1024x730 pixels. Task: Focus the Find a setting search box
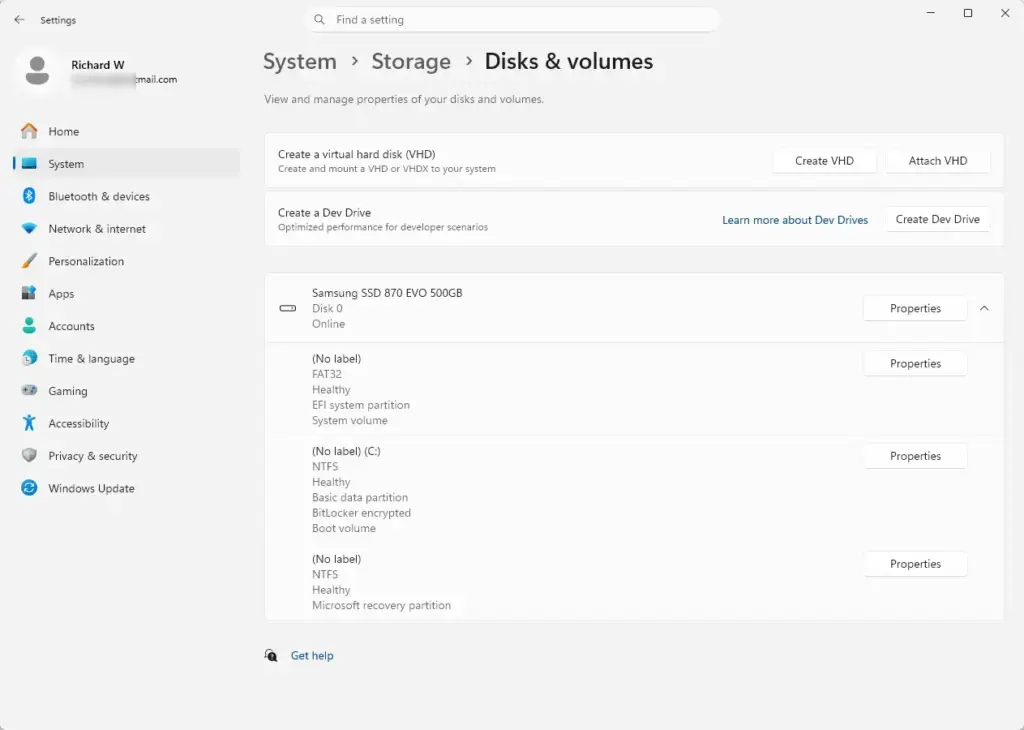(511, 20)
